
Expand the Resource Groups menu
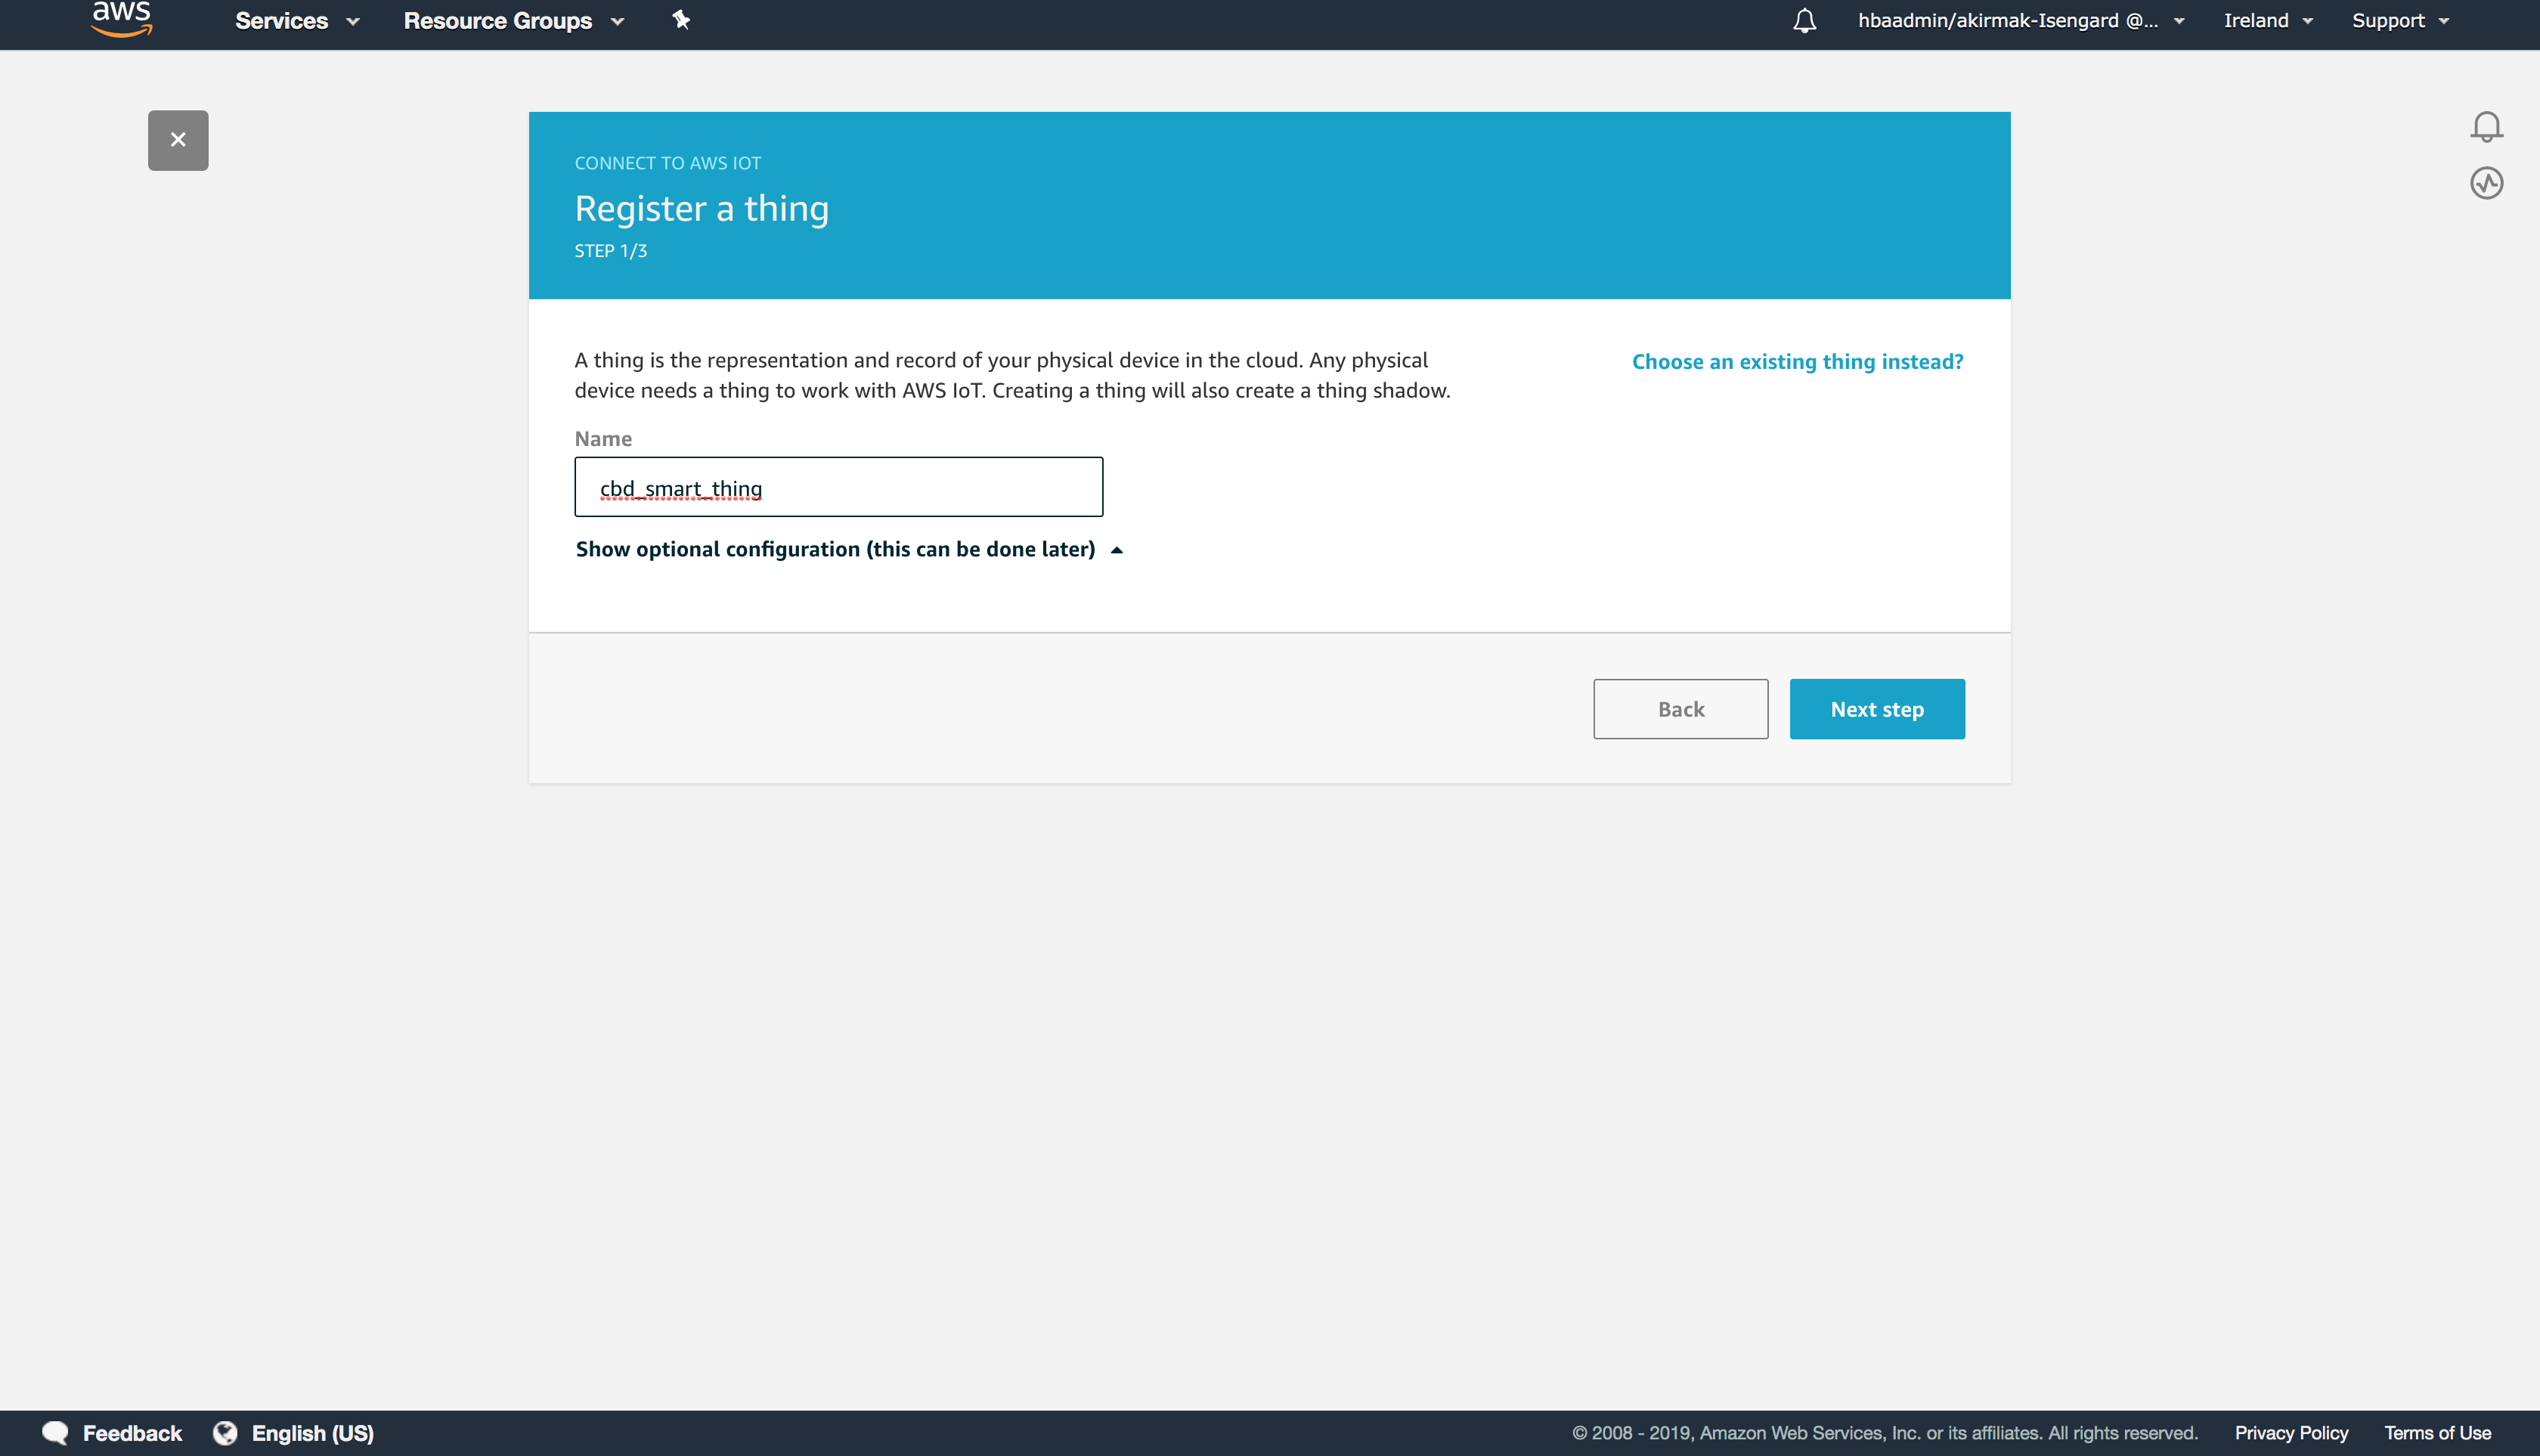click(514, 21)
